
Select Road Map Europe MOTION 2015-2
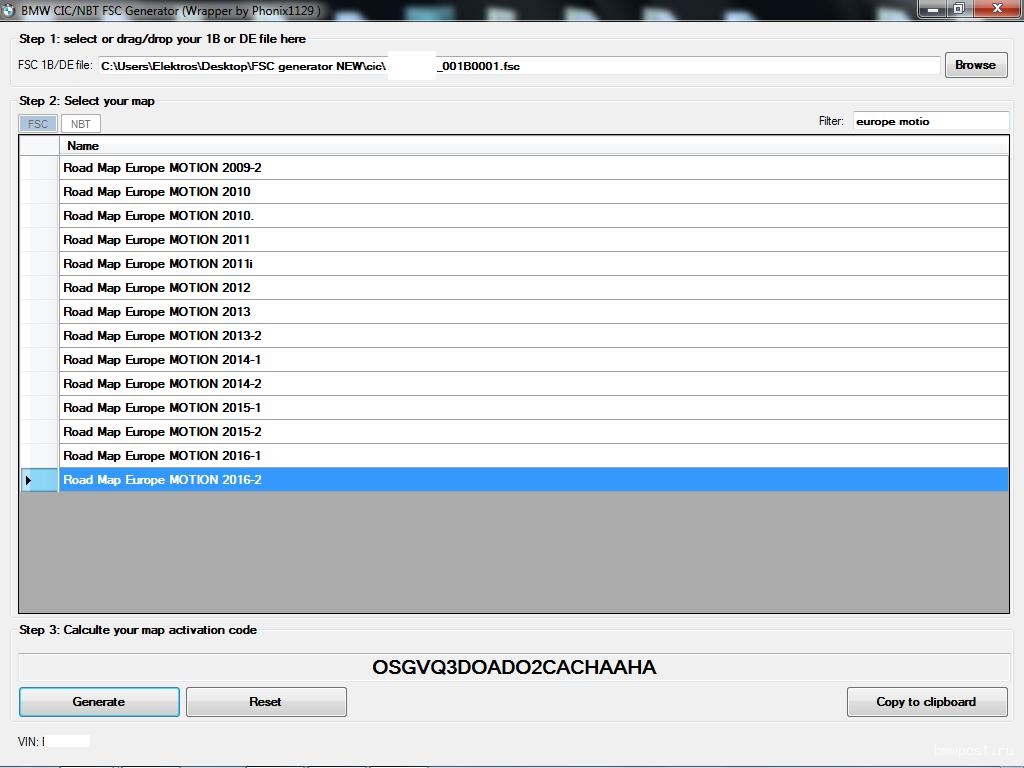(x=162, y=432)
